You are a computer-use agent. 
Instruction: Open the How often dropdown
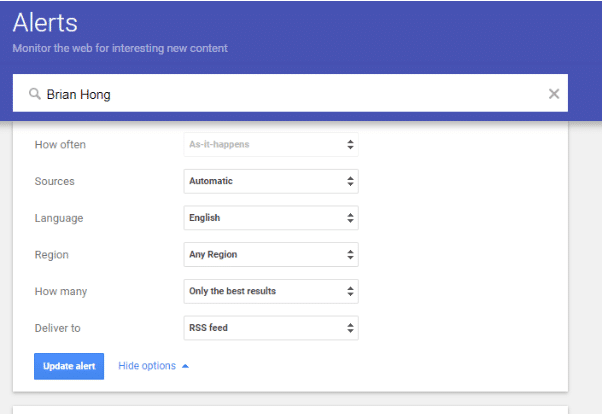(271, 145)
